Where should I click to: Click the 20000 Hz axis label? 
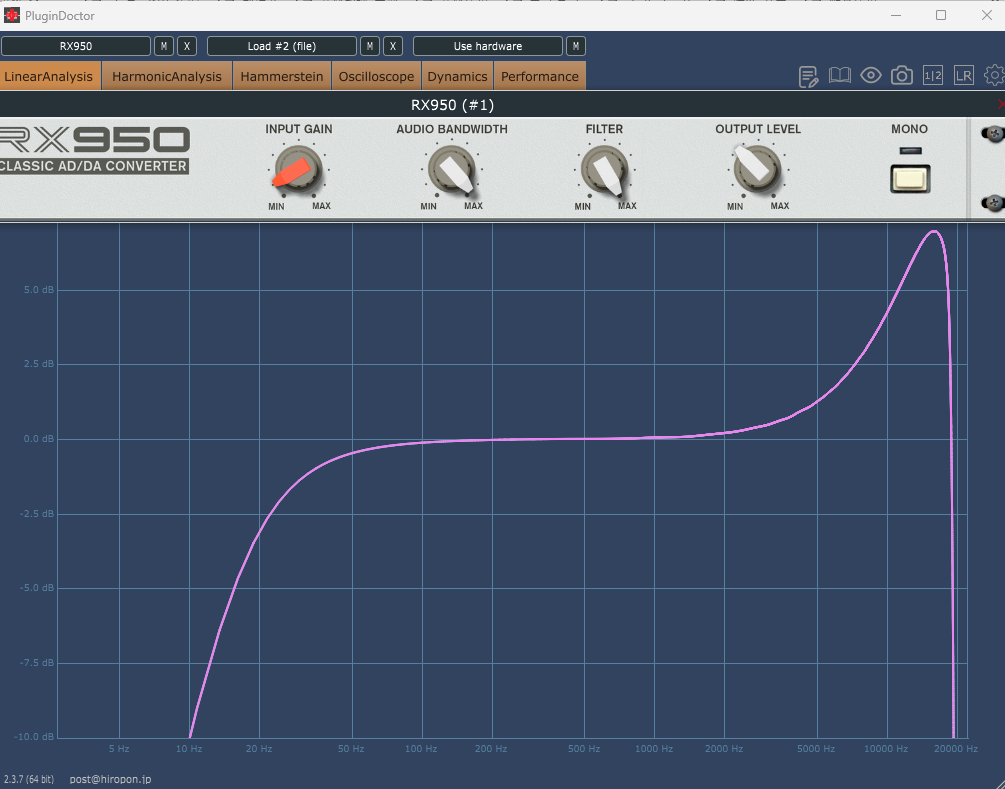coord(956,749)
